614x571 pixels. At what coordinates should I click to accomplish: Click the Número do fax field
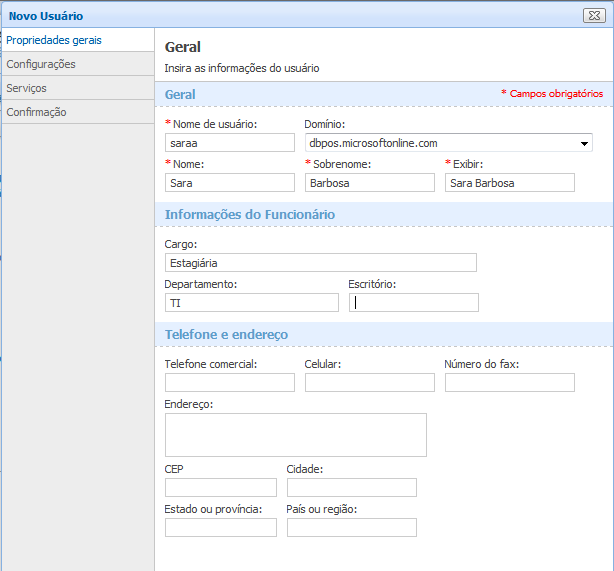tap(509, 382)
